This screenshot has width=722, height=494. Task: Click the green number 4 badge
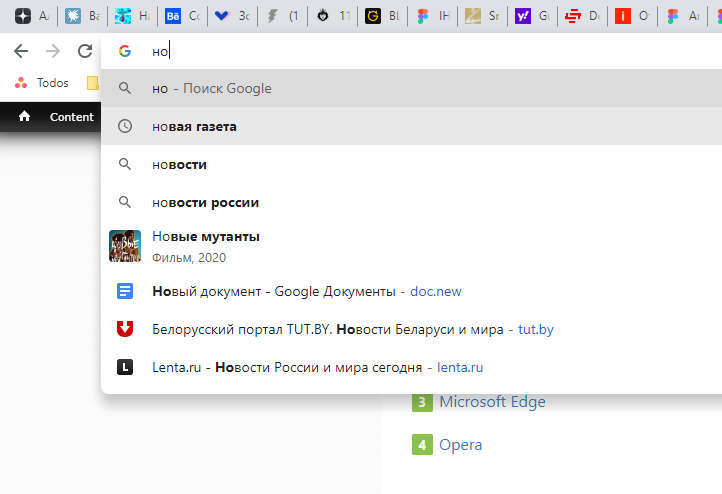click(422, 445)
